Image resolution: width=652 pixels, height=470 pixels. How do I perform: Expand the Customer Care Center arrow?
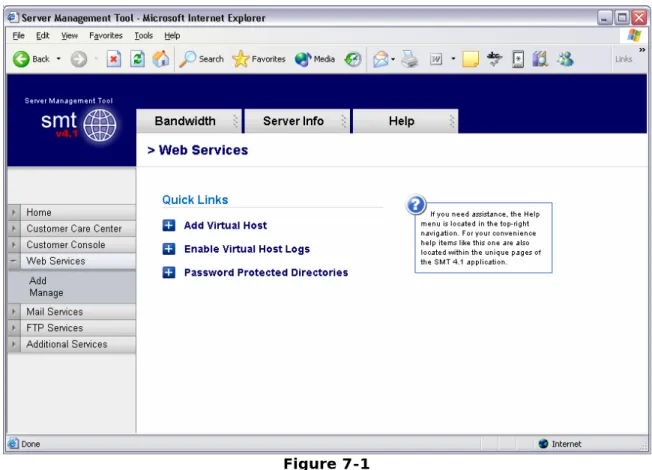pos(14,229)
